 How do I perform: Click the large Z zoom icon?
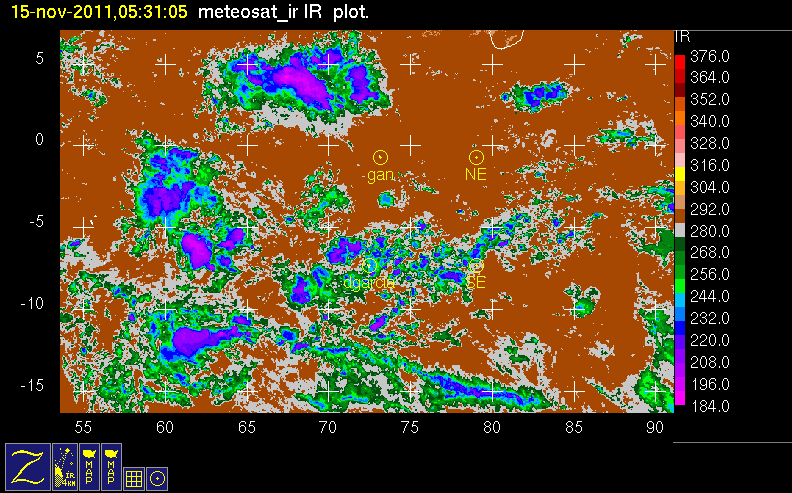coord(28,466)
